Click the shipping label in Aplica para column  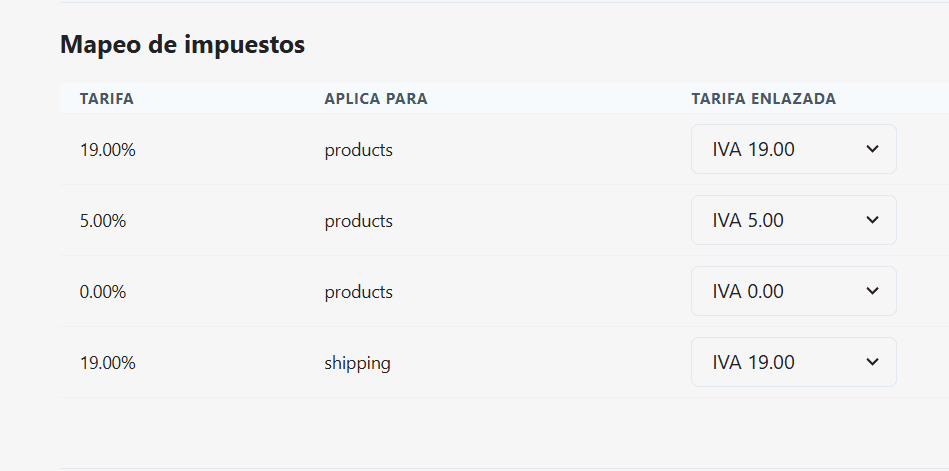coord(357,363)
